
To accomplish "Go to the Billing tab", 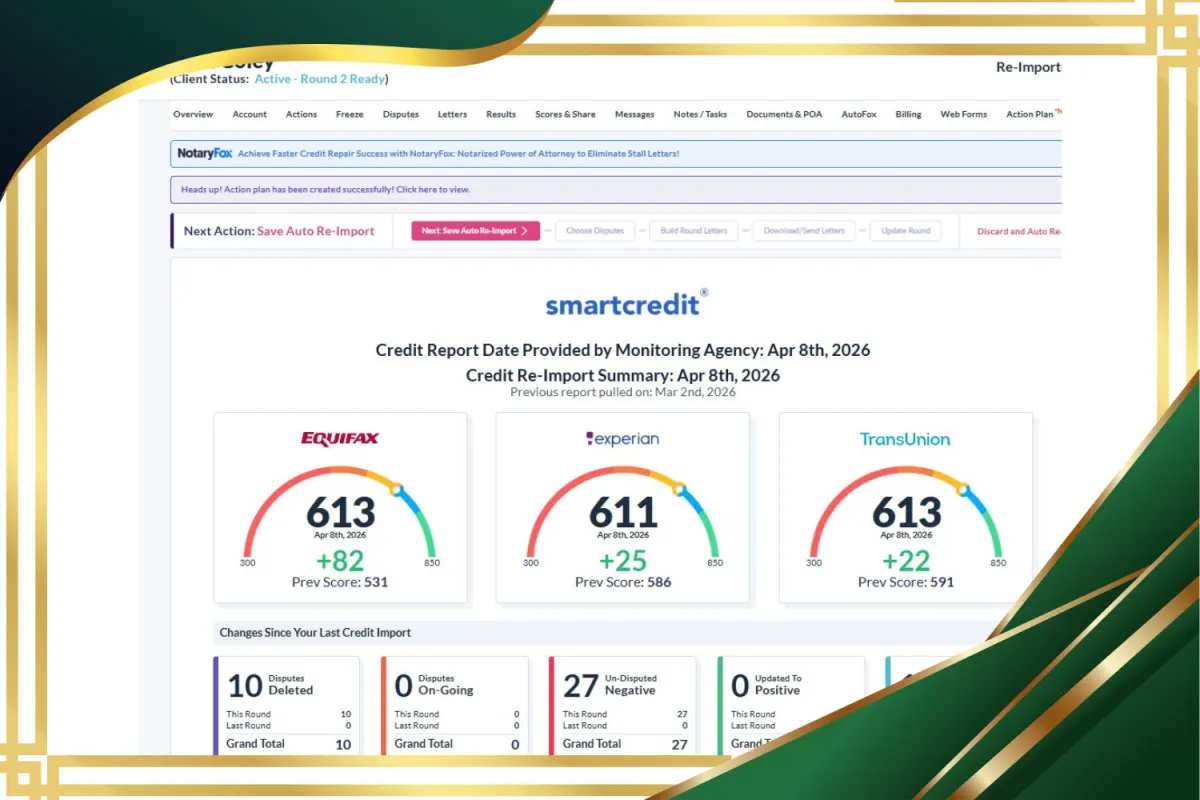I will click(909, 114).
